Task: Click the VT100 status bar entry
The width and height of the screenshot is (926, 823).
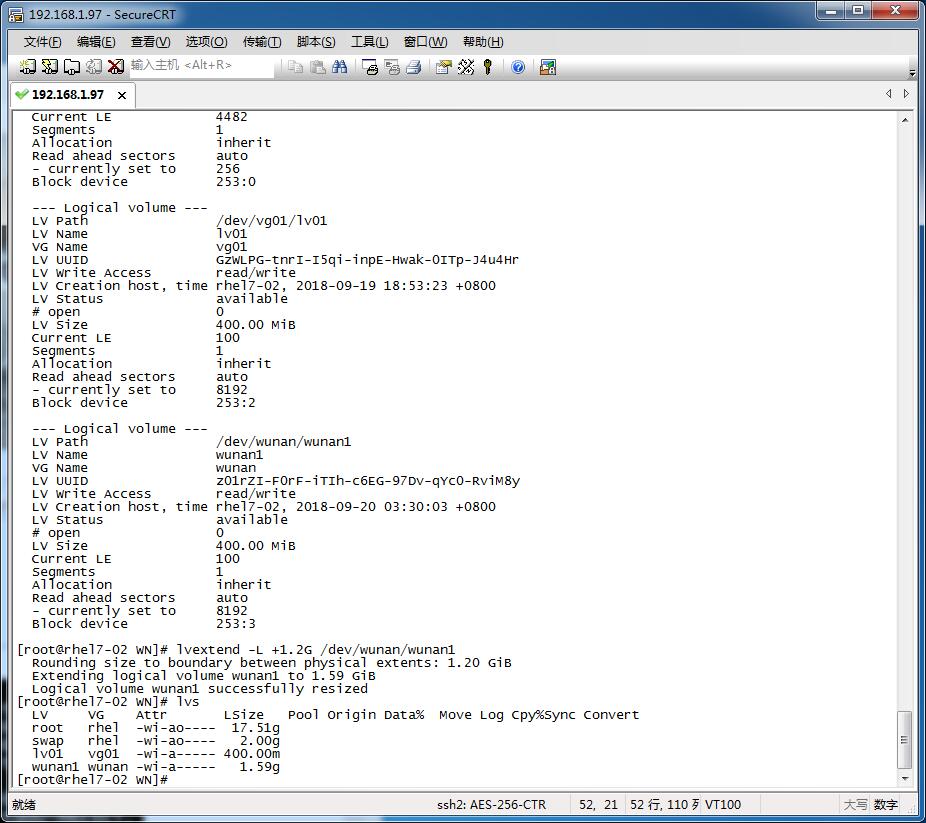Action: (x=723, y=805)
